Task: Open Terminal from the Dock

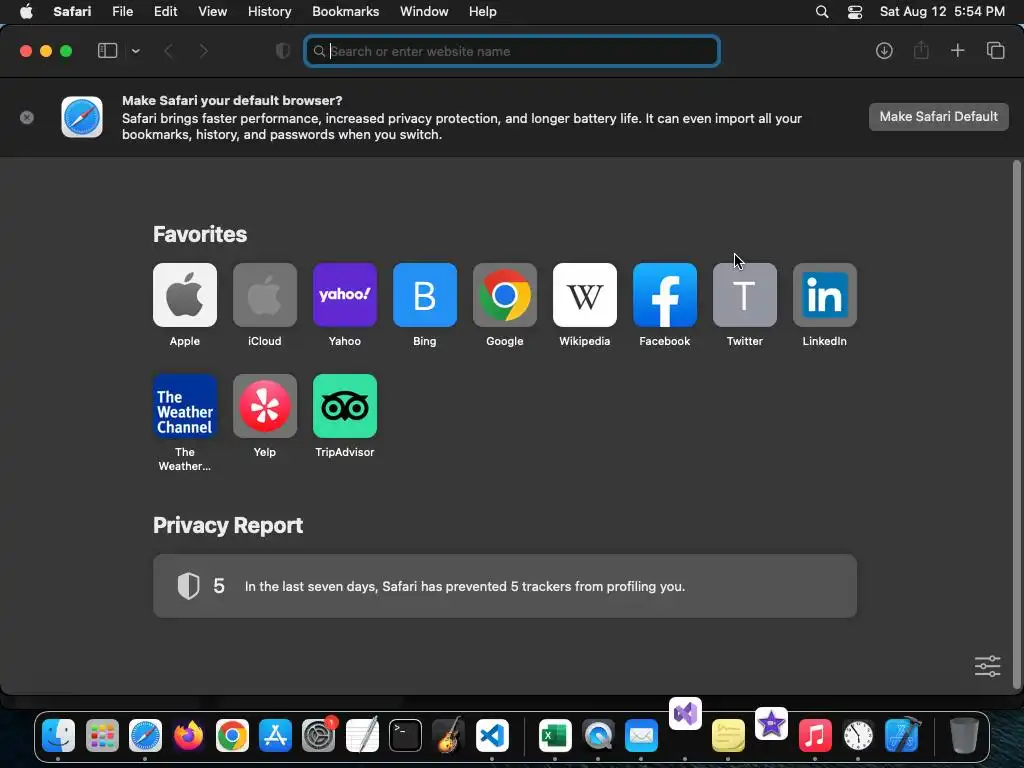Action: click(405, 735)
